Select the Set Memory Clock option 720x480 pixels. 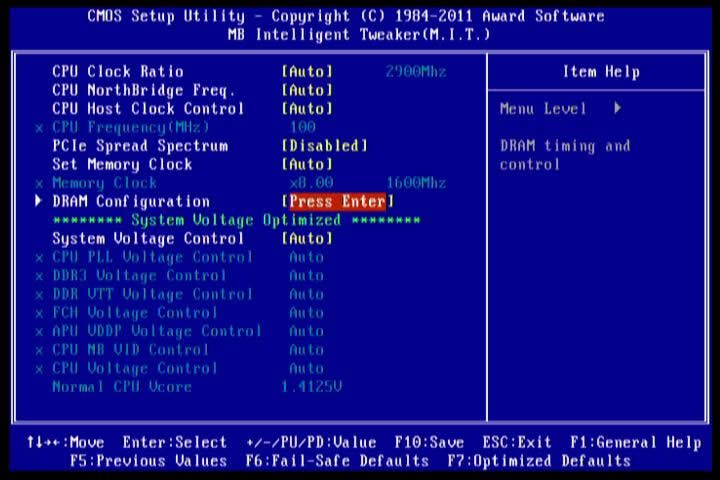point(122,164)
